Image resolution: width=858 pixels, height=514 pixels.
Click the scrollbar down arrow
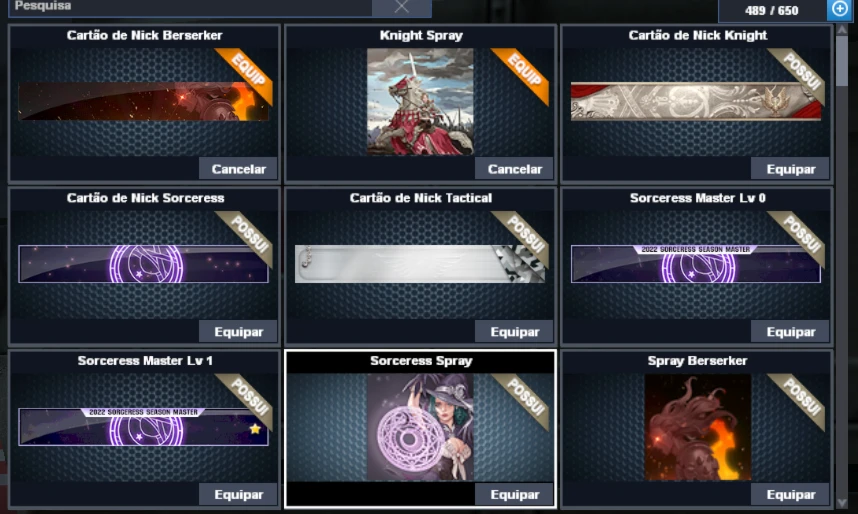(842, 503)
